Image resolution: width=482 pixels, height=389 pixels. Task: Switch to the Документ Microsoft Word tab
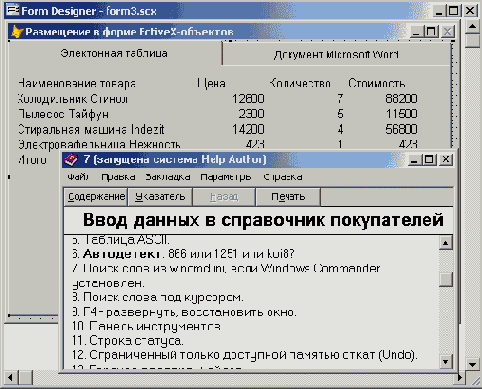(336, 54)
